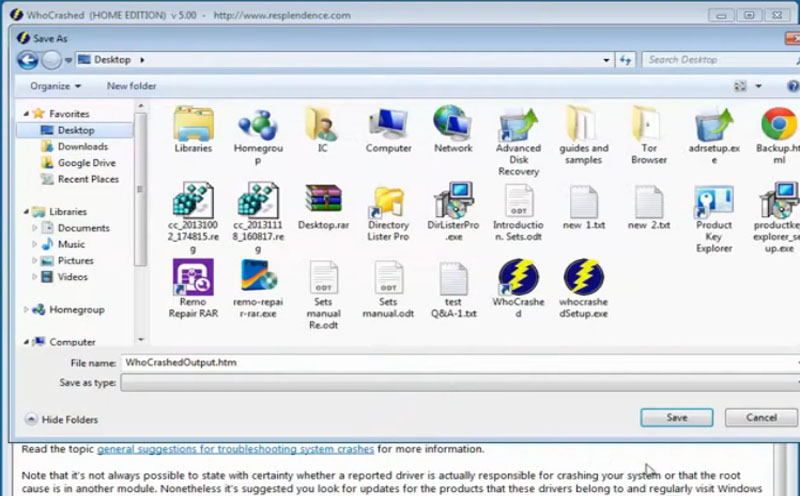Expand the address bar history dropdown
Image resolution: width=800 pixels, height=500 pixels.
606,60
